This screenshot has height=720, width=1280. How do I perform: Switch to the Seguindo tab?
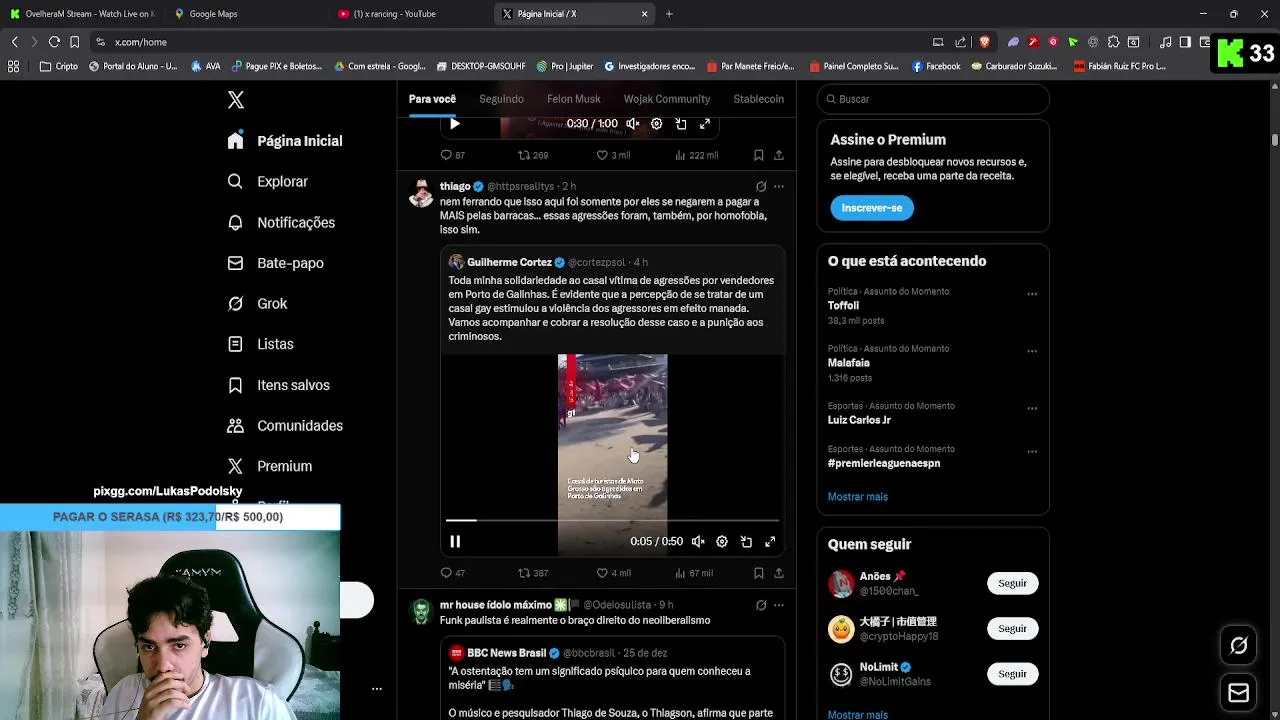pos(501,99)
